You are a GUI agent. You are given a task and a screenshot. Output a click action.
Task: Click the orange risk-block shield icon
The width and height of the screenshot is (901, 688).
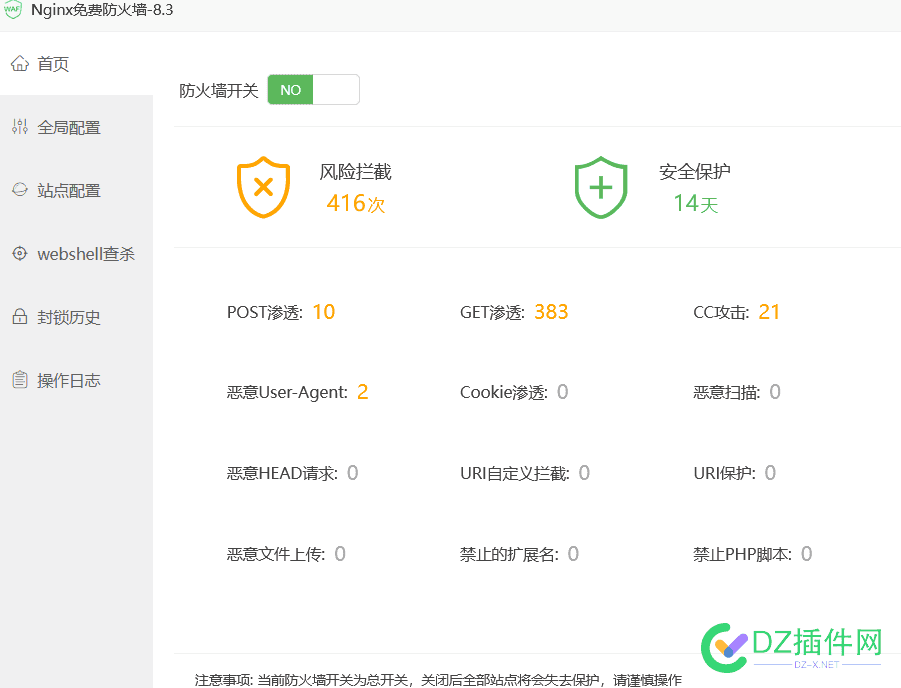tap(263, 187)
